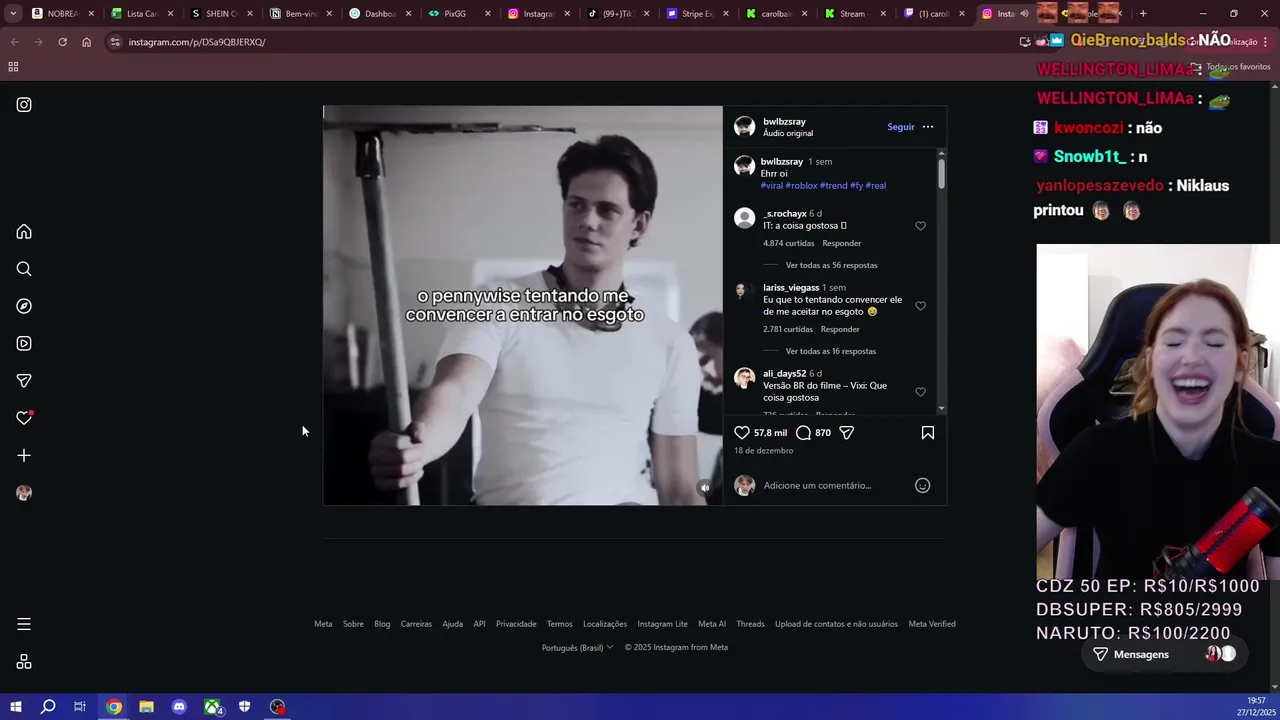
Task: Open File Explorer from taskbar
Action: click(x=146, y=707)
